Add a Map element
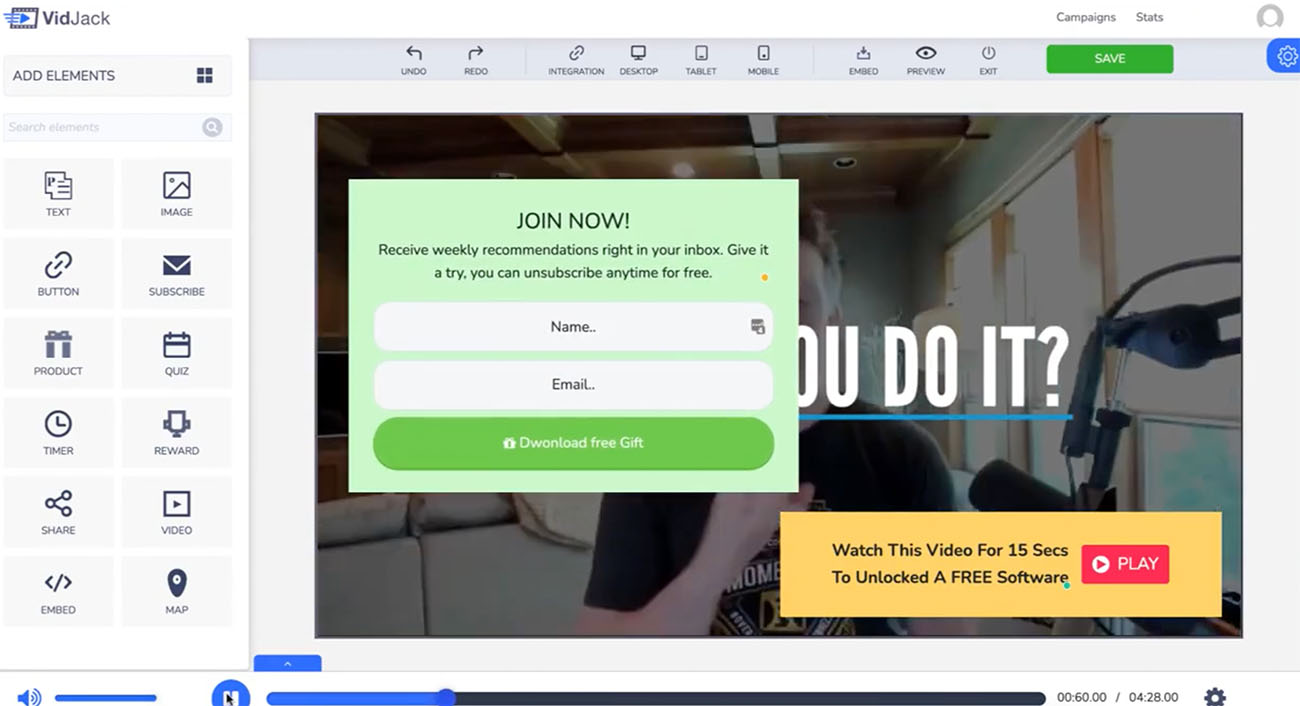Screen dimensions: 1300x706 click(176, 591)
